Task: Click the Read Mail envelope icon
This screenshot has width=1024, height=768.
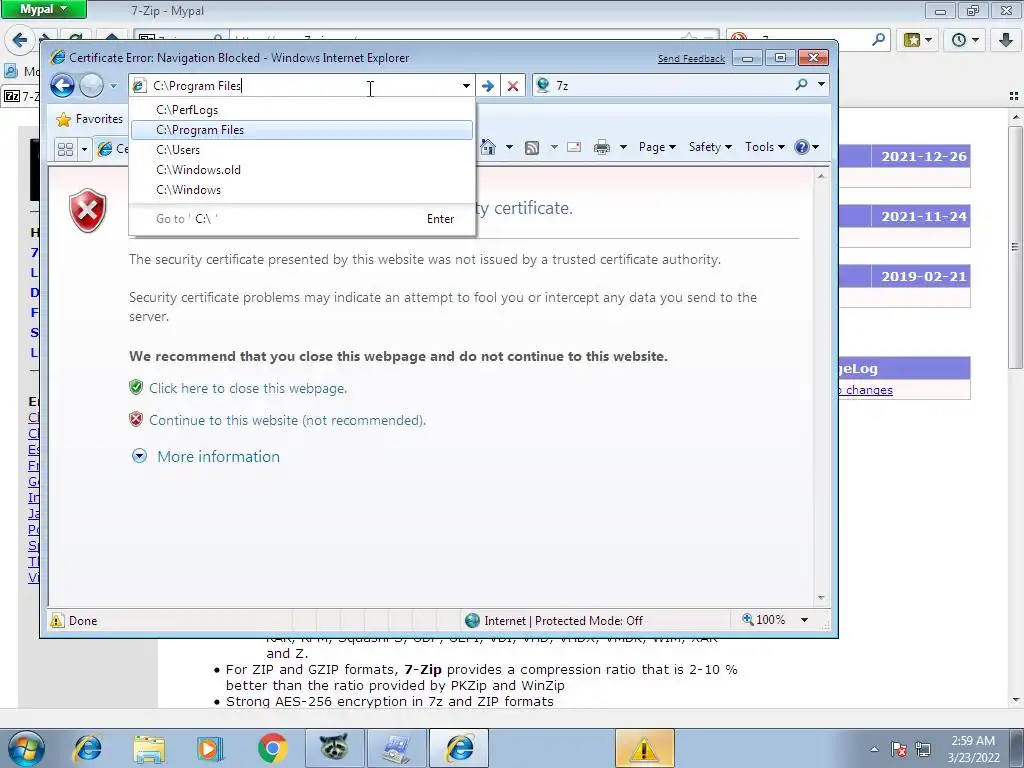Action: 574,147
